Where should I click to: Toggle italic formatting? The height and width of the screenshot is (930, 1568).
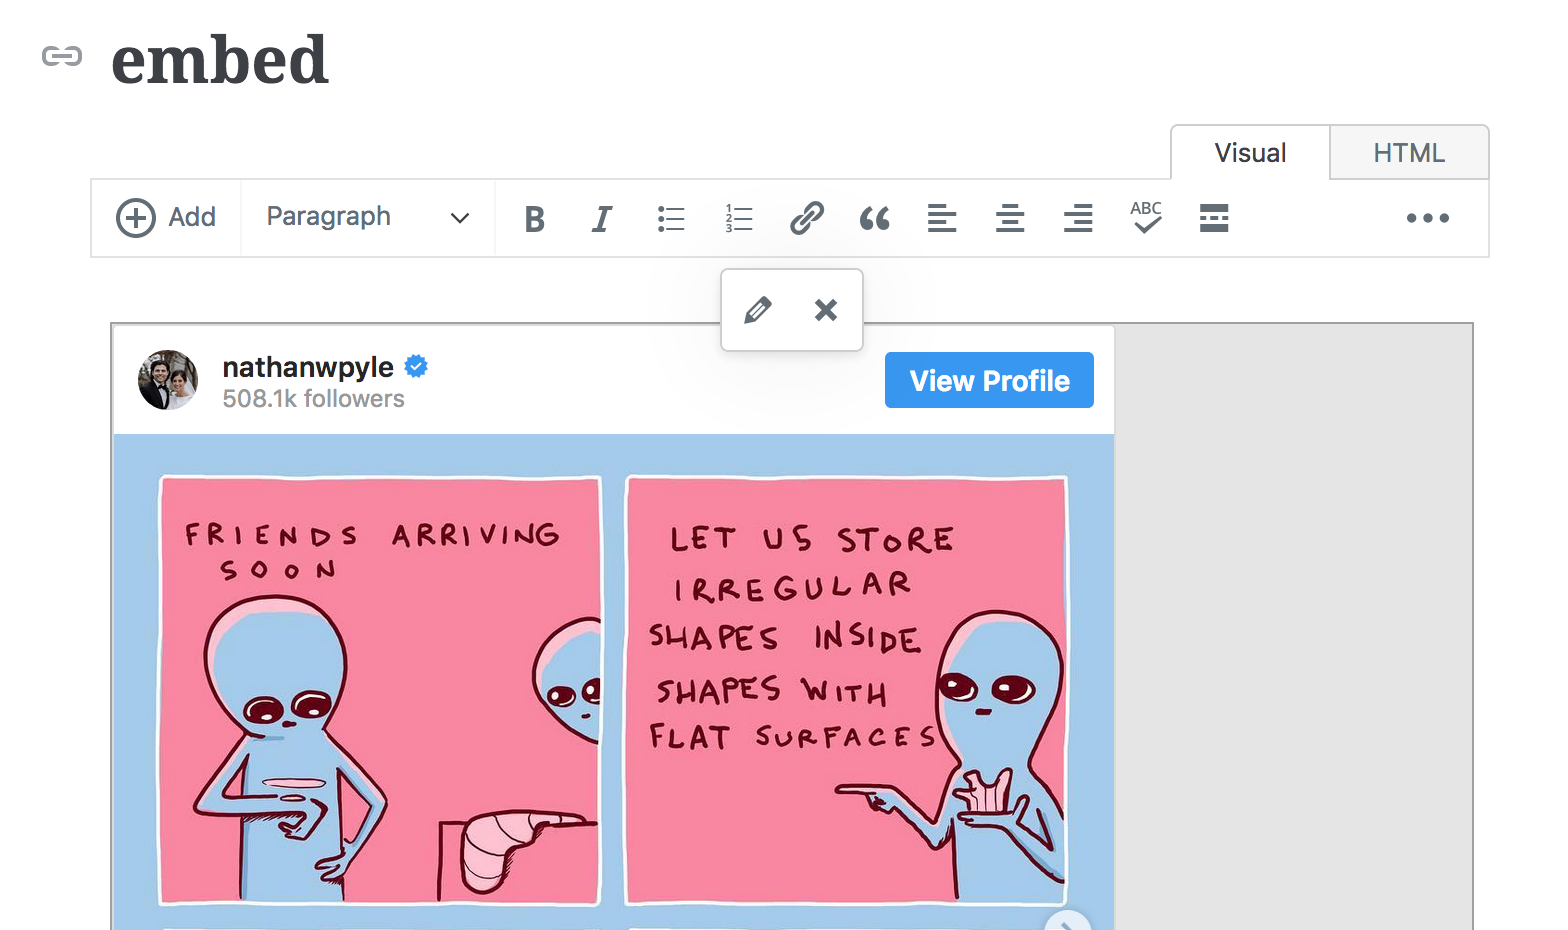(602, 219)
